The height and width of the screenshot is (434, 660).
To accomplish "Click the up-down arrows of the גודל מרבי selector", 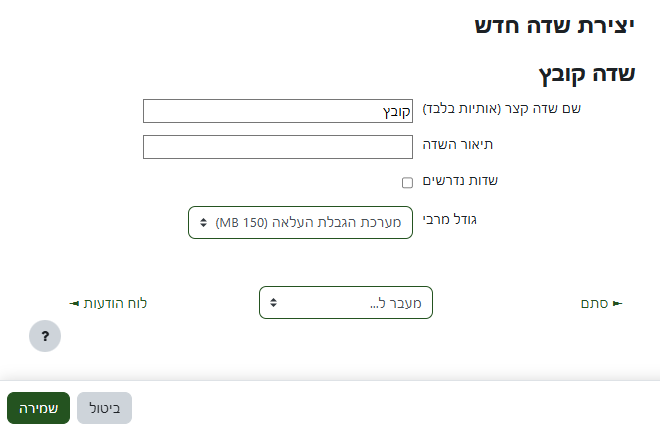I will coord(203,223).
